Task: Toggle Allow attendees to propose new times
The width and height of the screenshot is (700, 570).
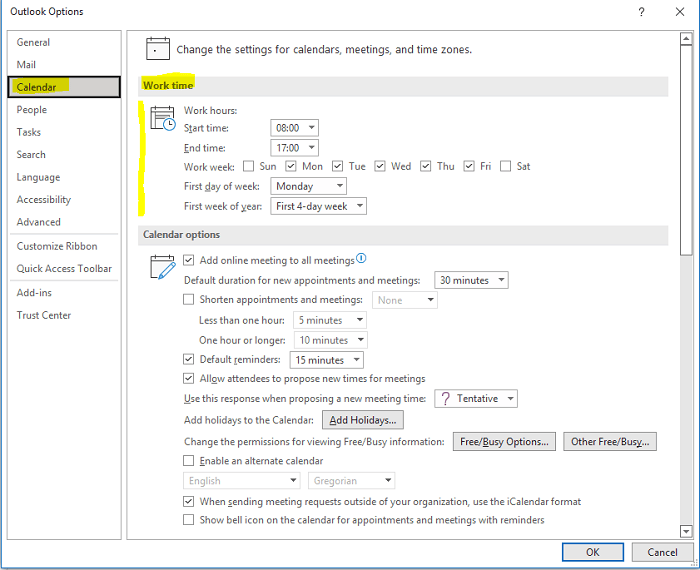Action: [x=189, y=379]
